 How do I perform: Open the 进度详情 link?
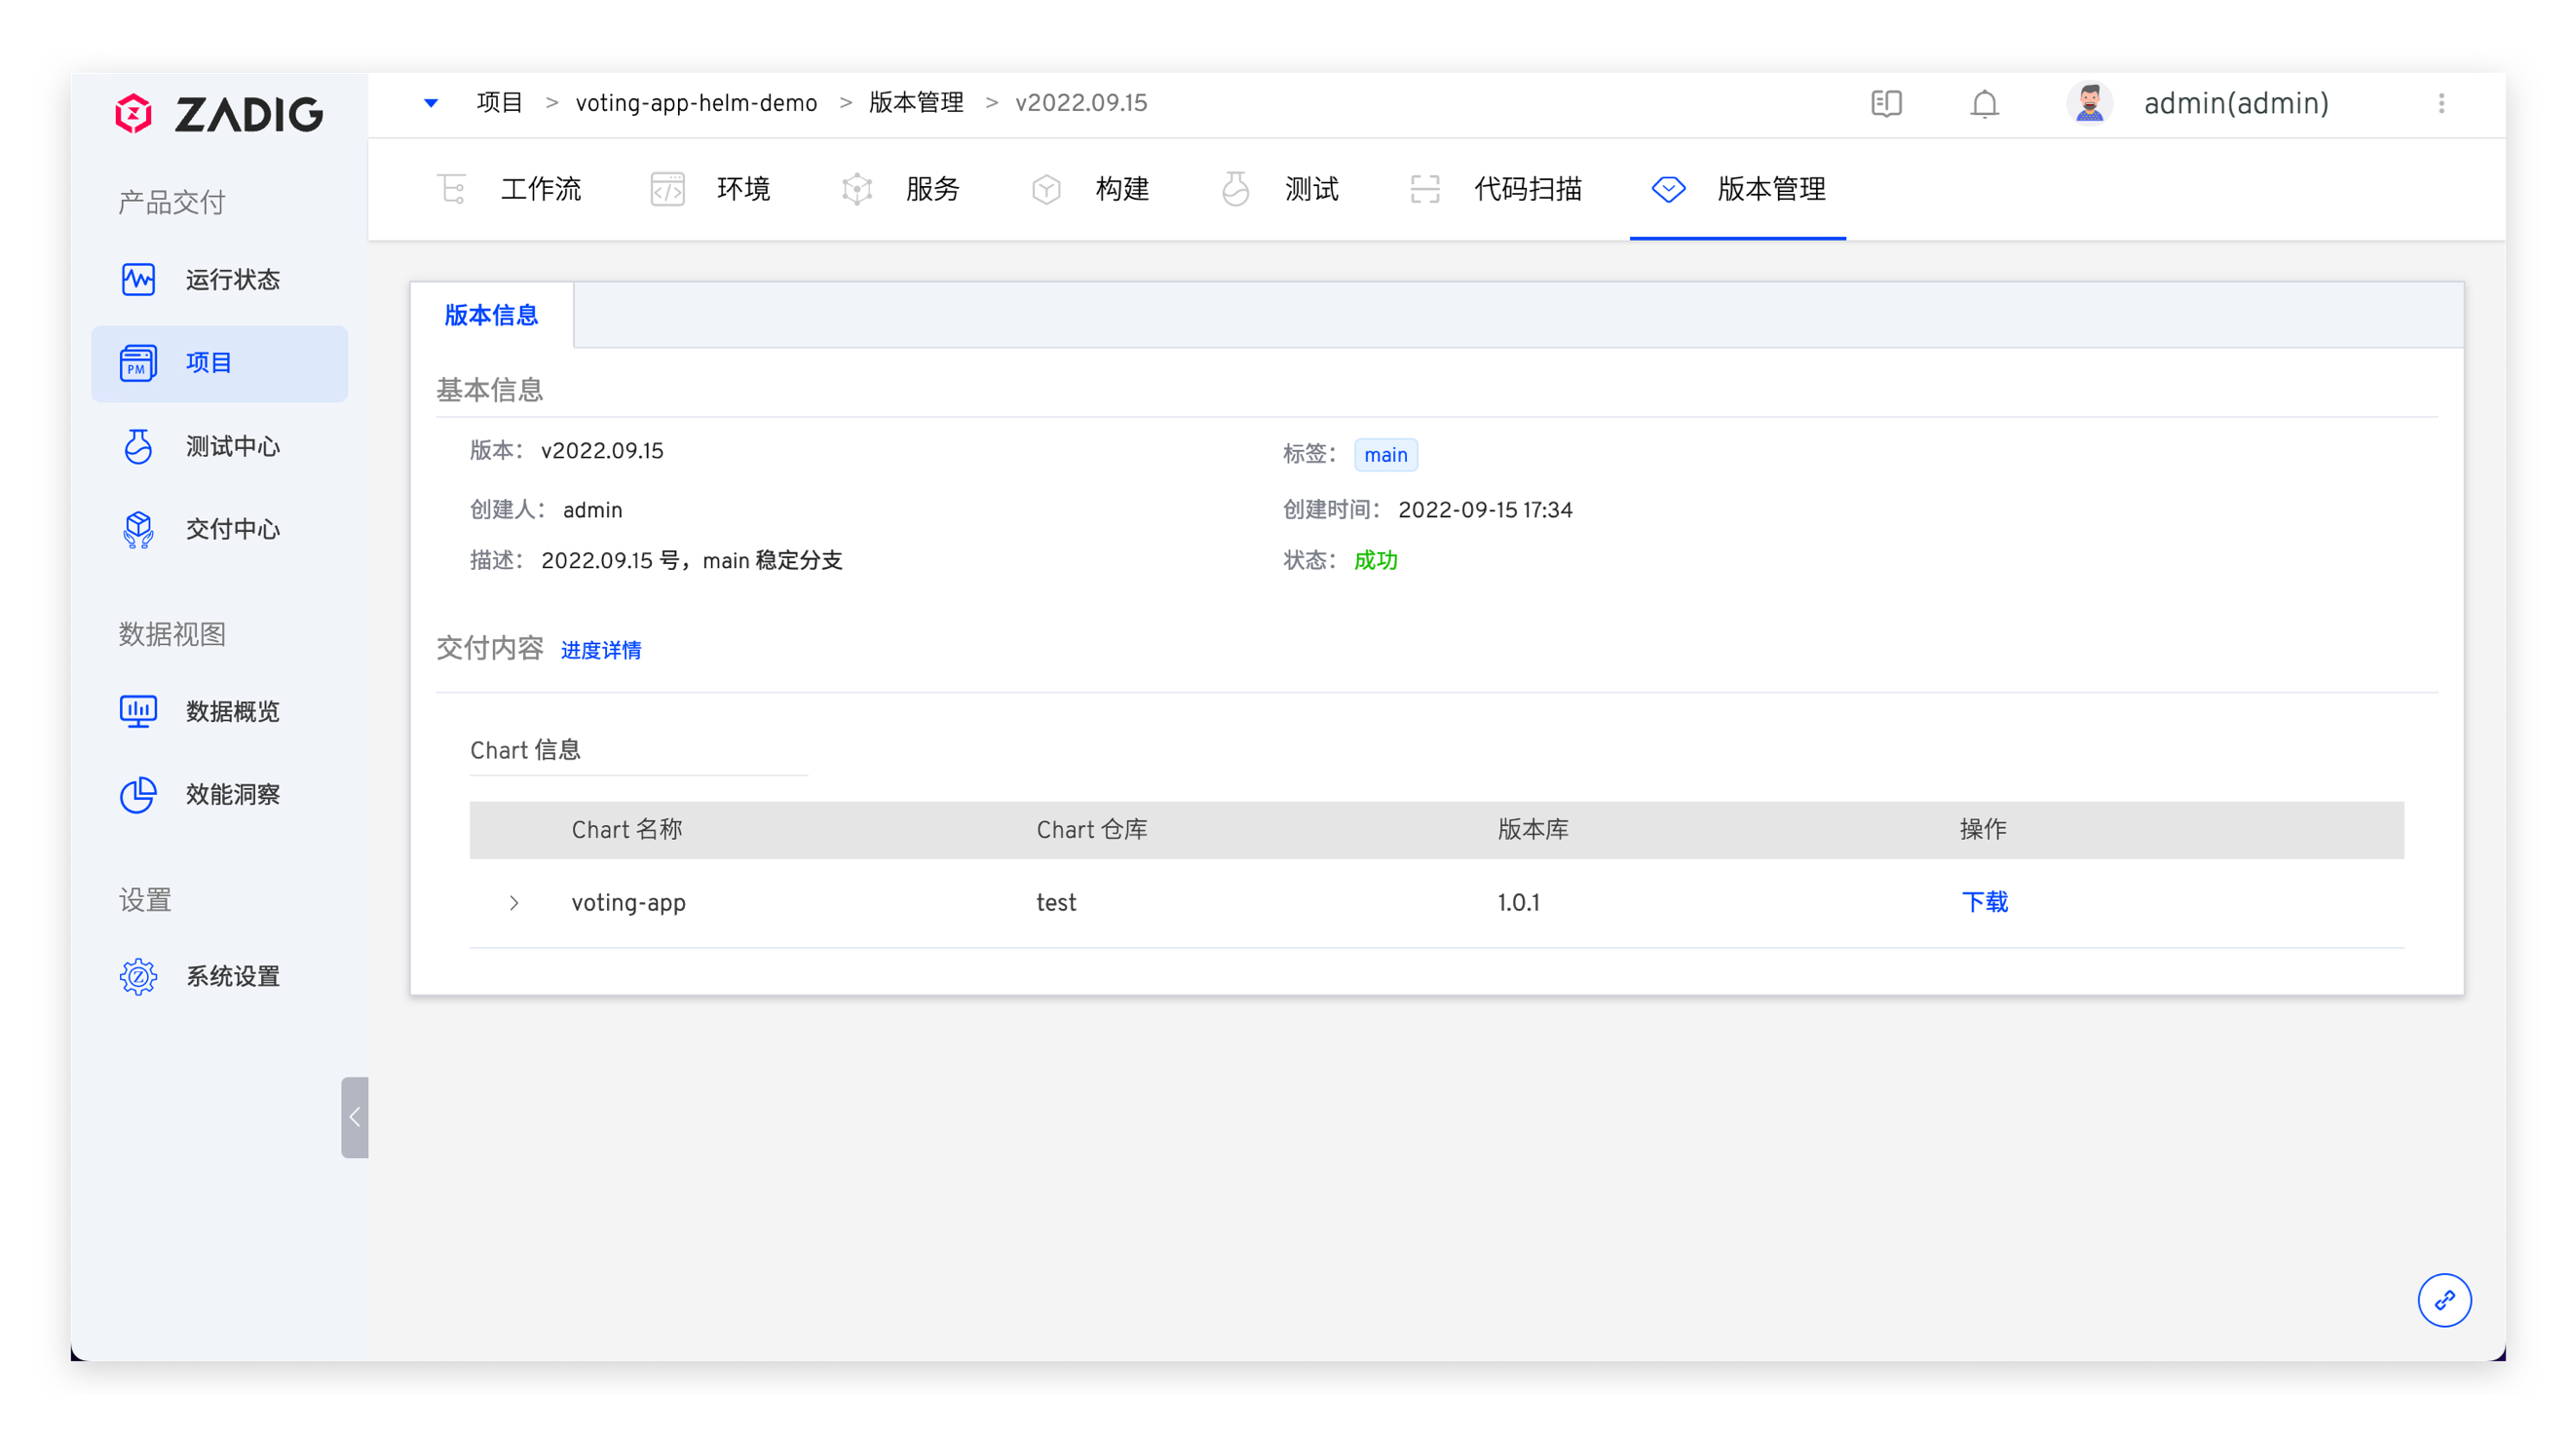pyautogui.click(x=601, y=650)
